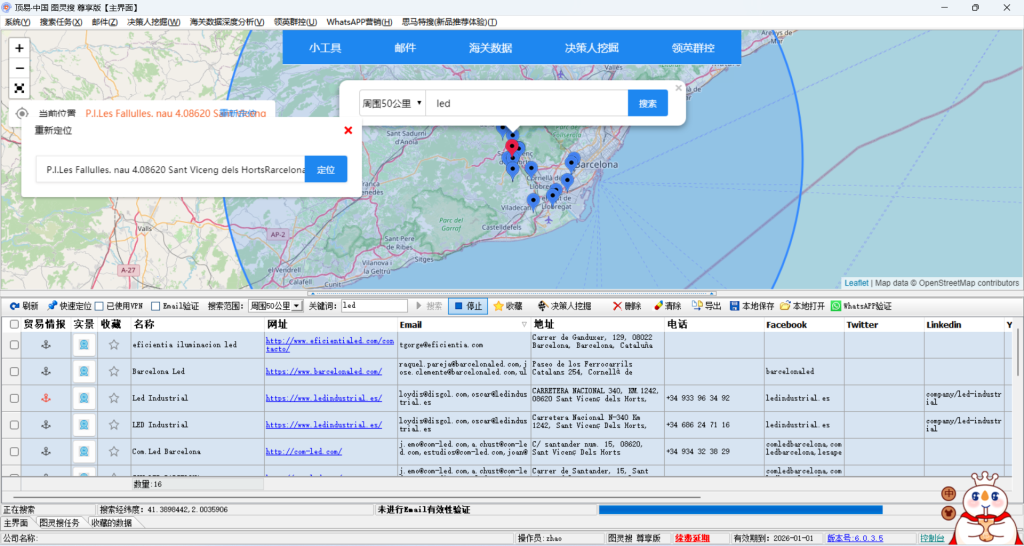Click the 刷新 refresh toolbar icon
The image size is (1024, 546).
[x=24, y=306]
